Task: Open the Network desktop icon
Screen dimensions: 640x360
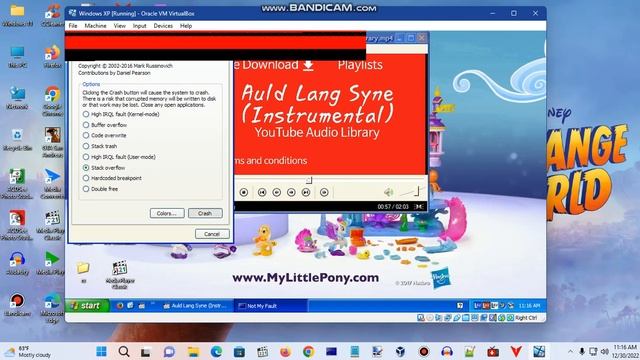Action: [x=18, y=98]
